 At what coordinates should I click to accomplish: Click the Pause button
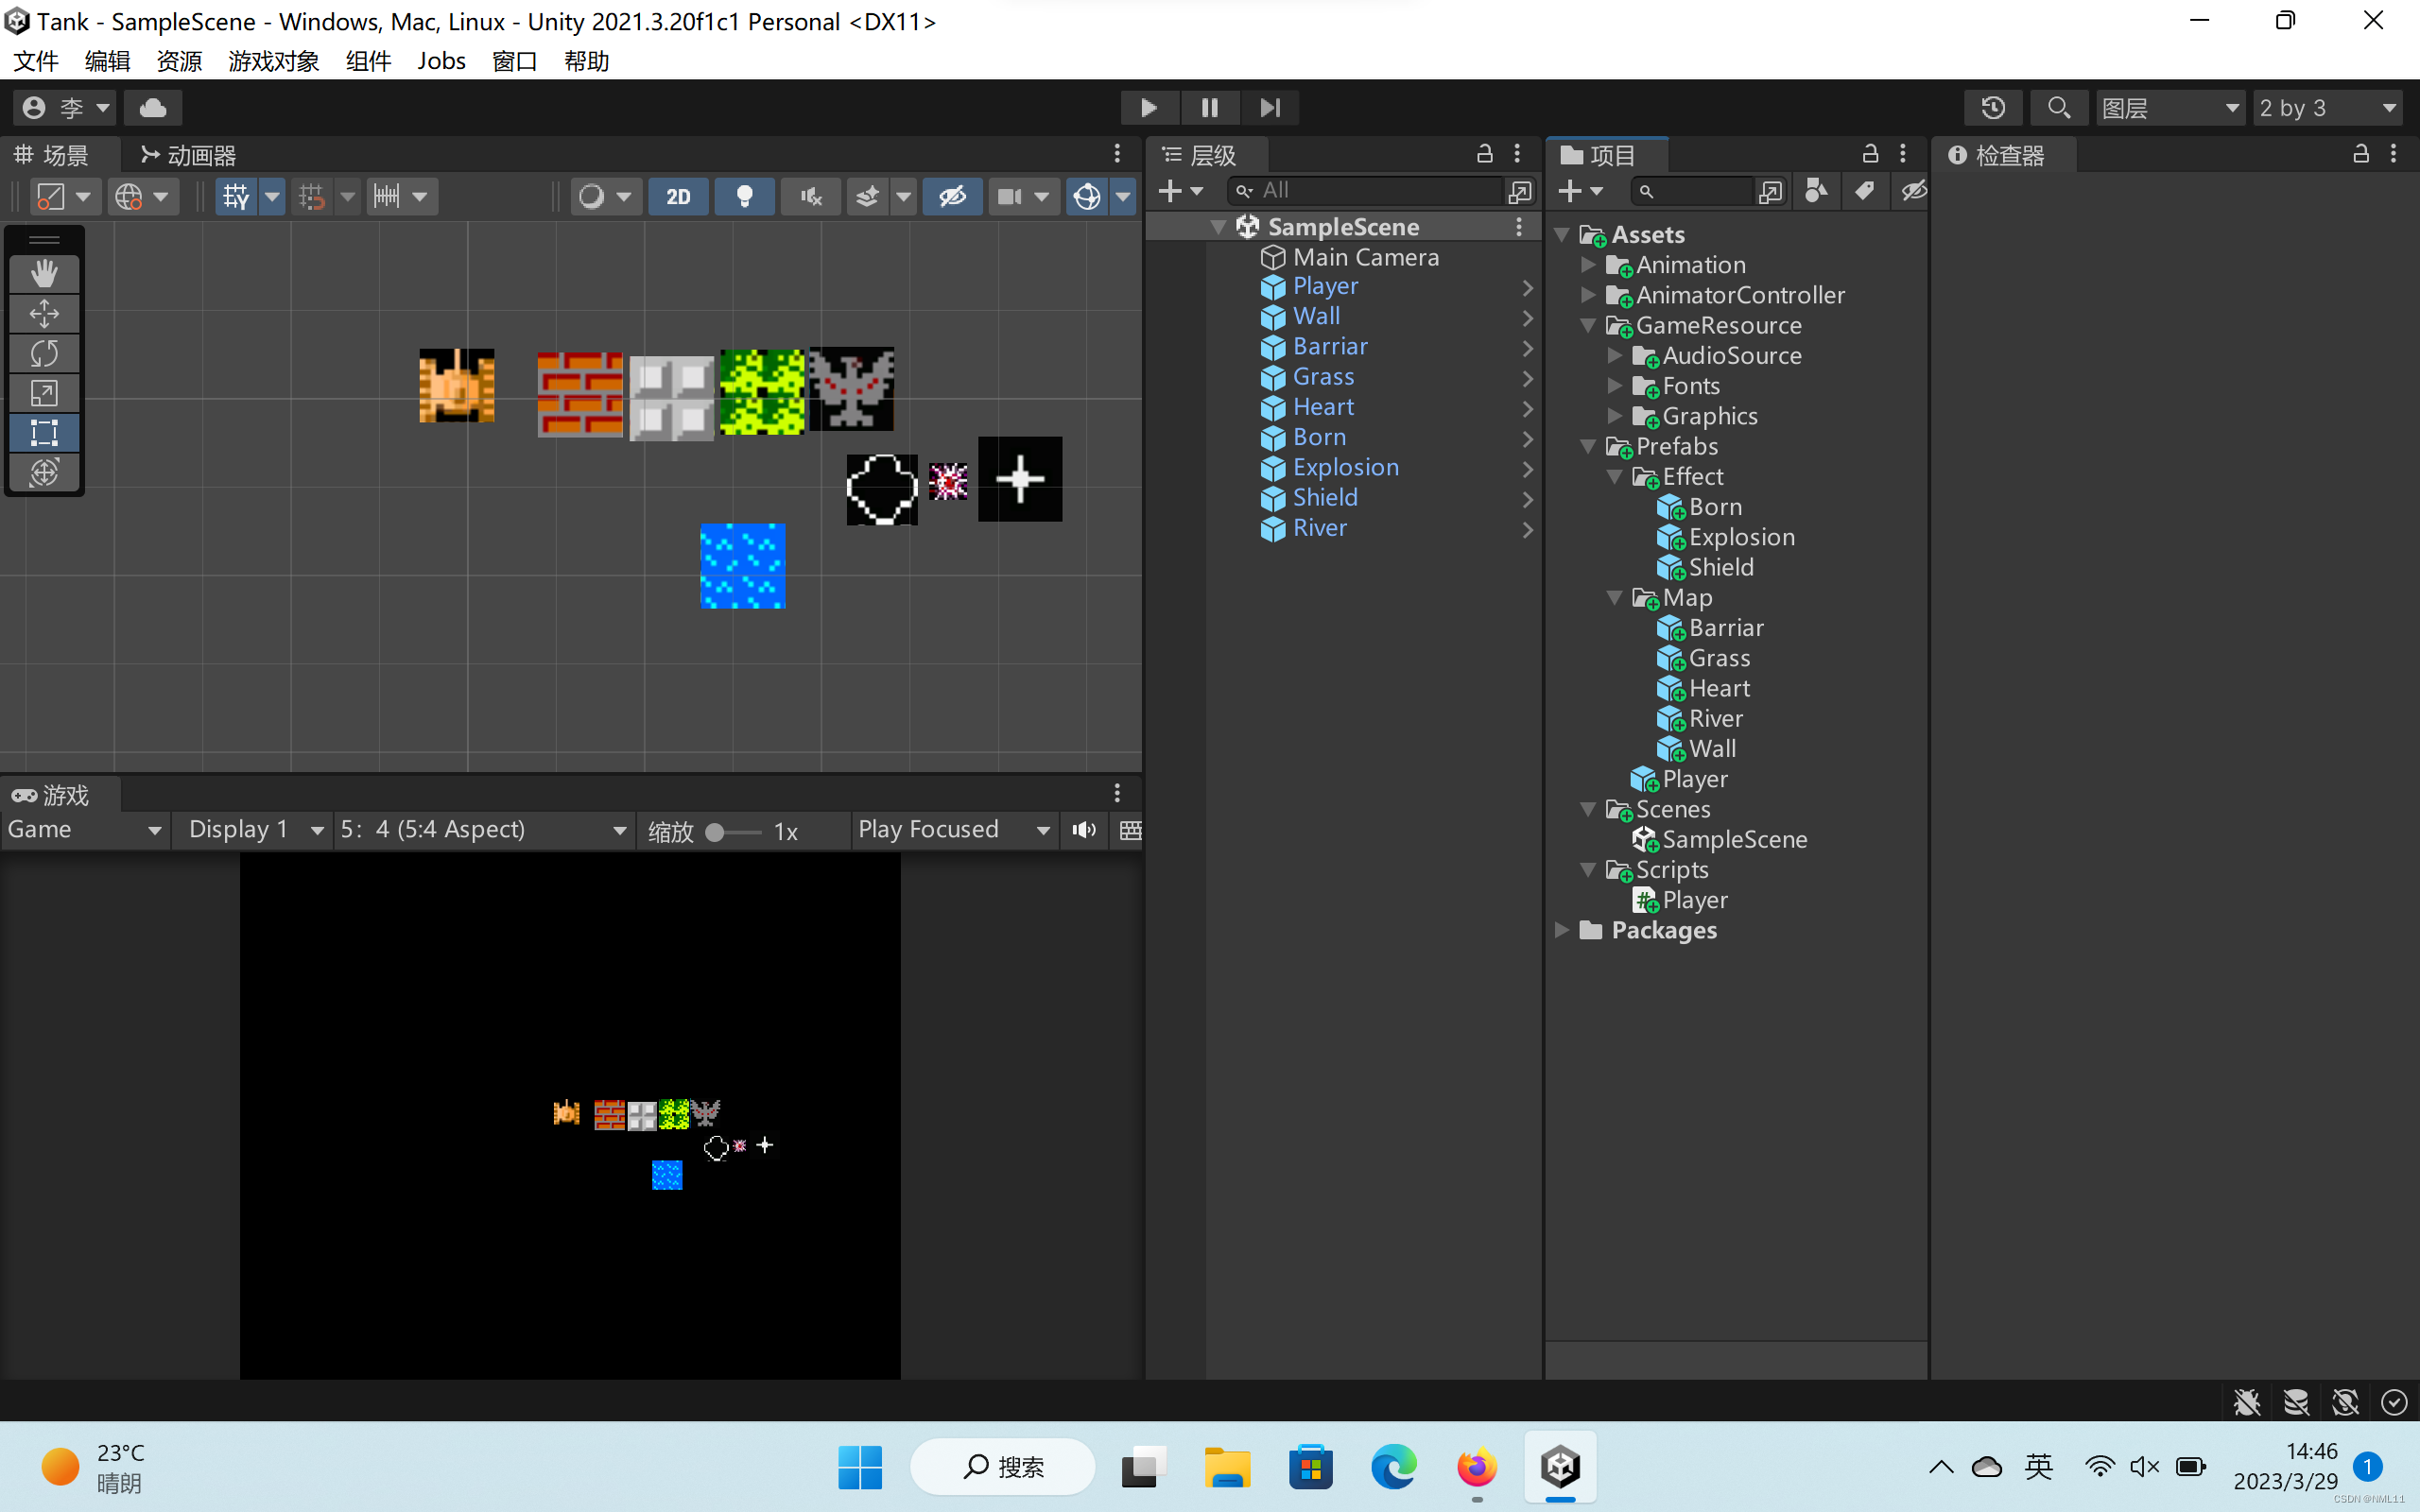pyautogui.click(x=1210, y=107)
